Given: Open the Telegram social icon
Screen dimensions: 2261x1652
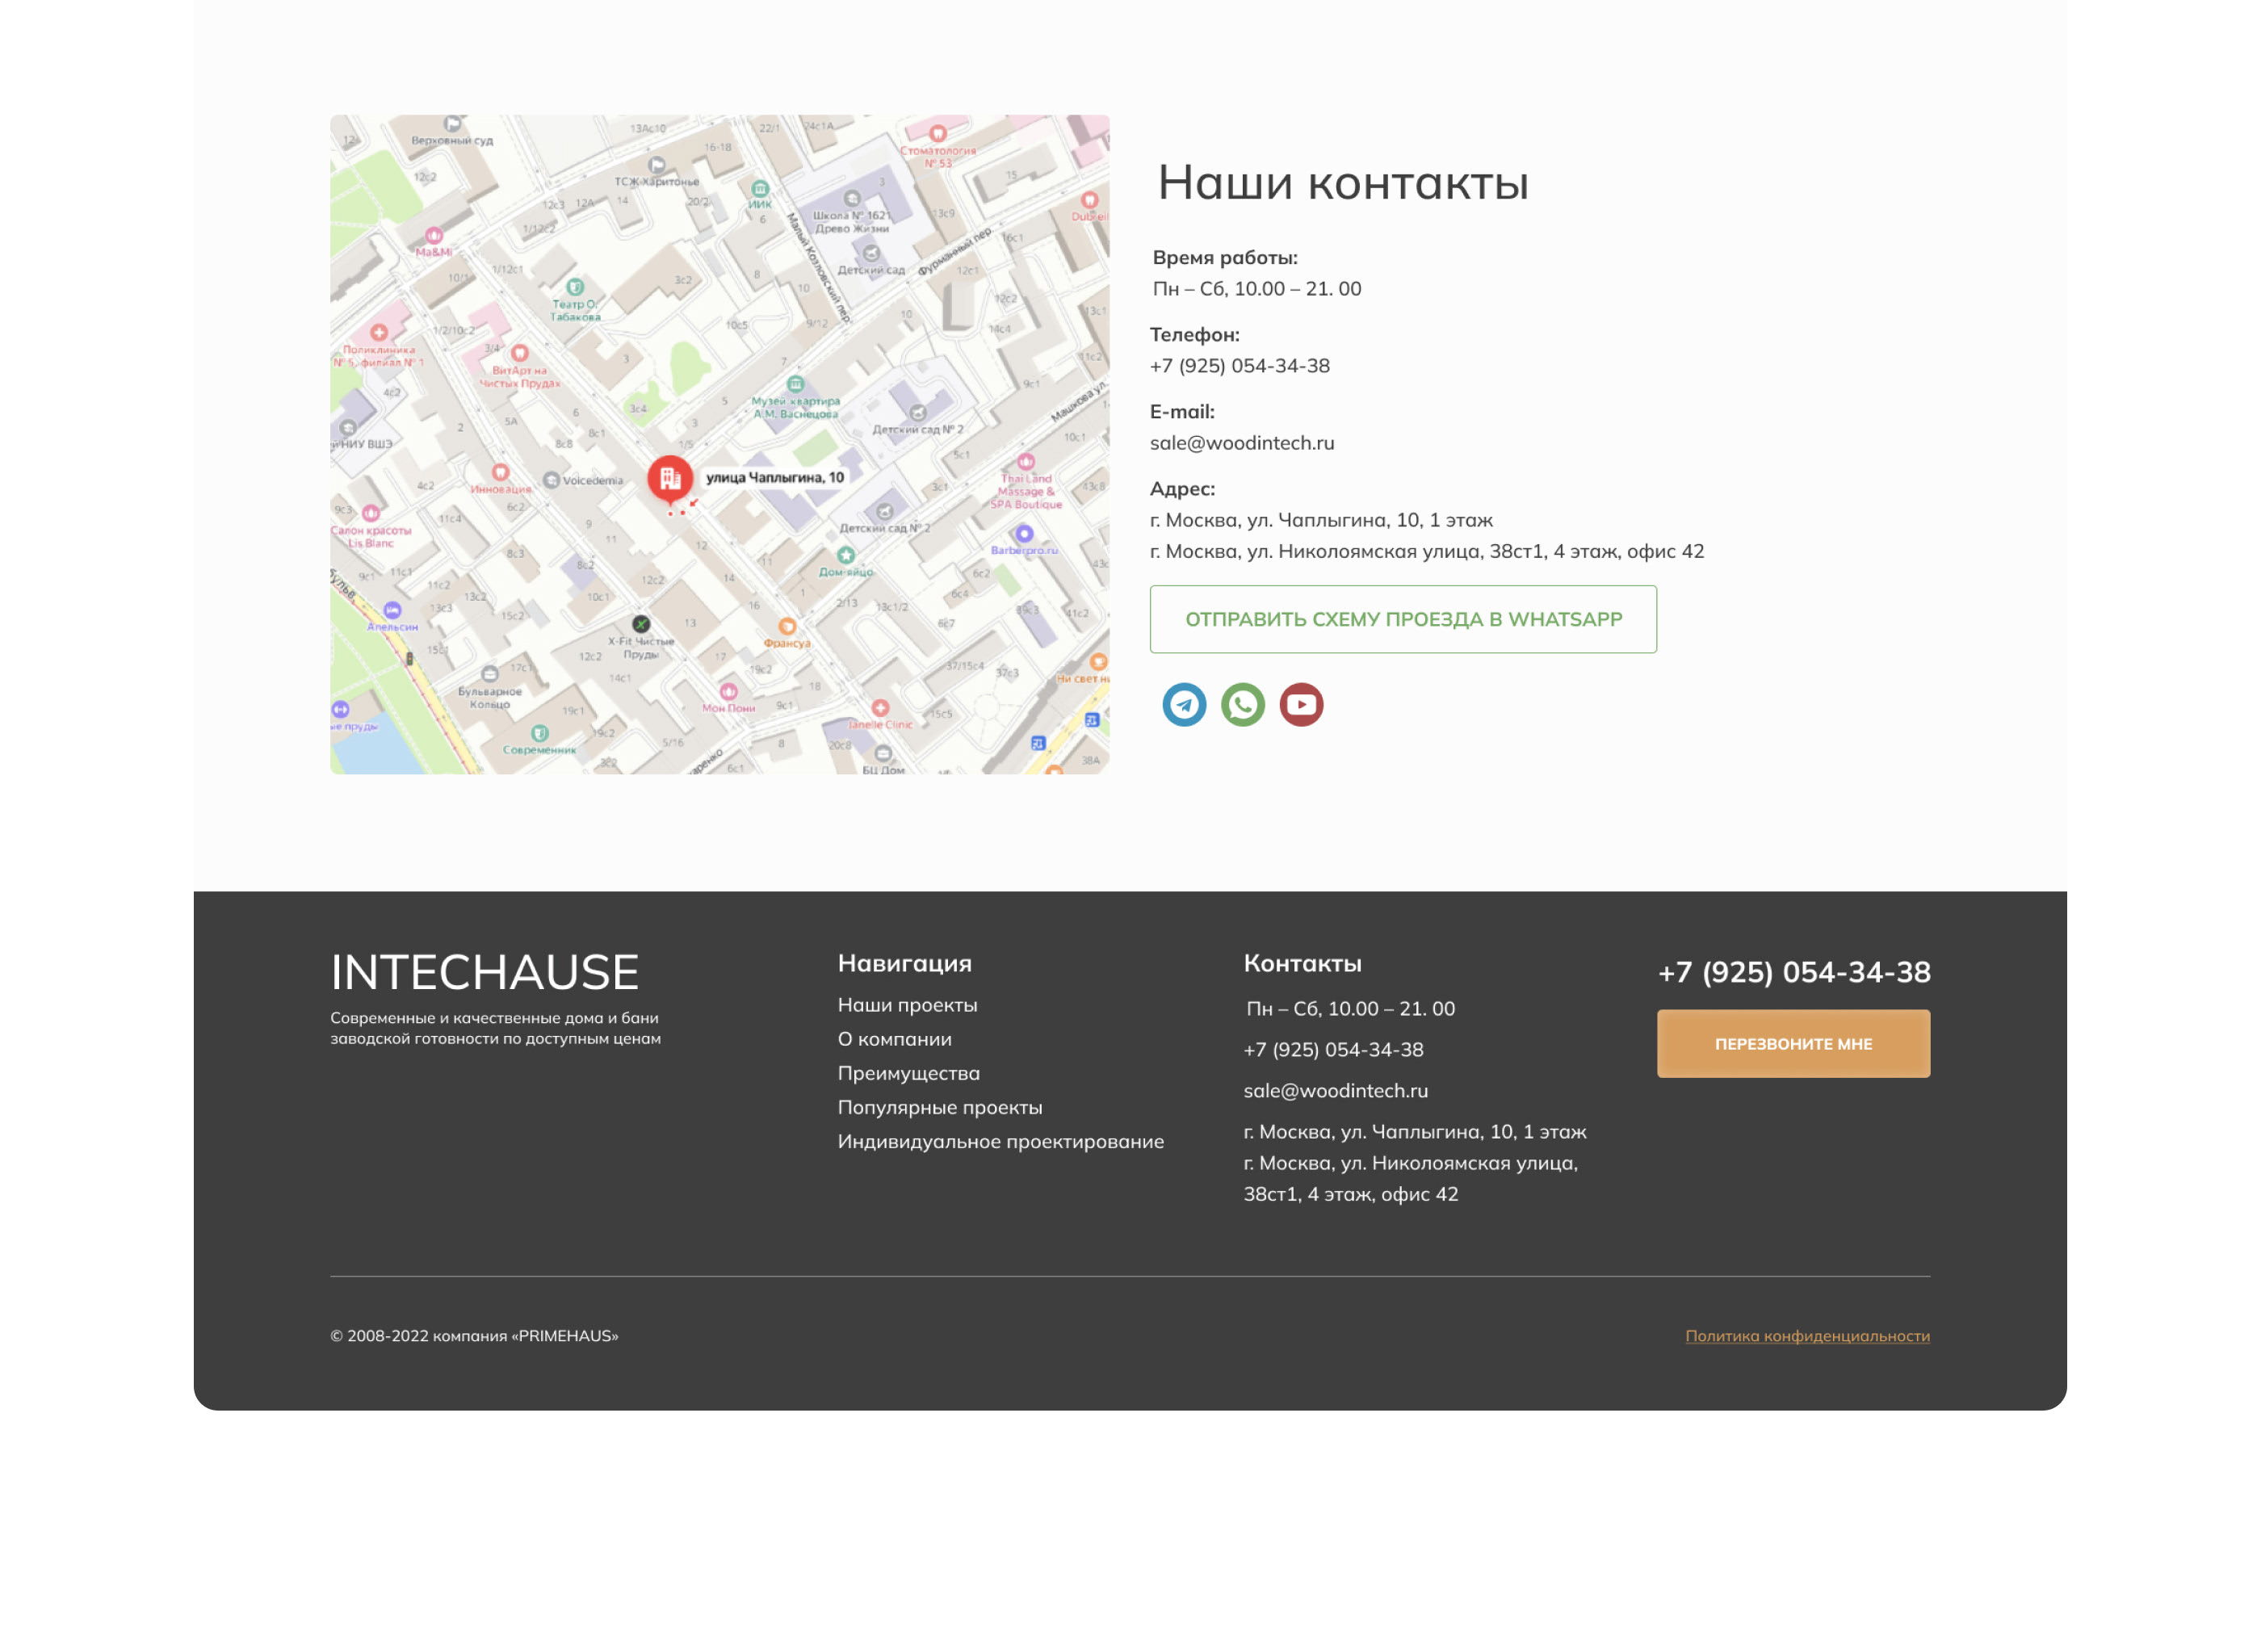Looking at the screenshot, I should click(x=1184, y=705).
